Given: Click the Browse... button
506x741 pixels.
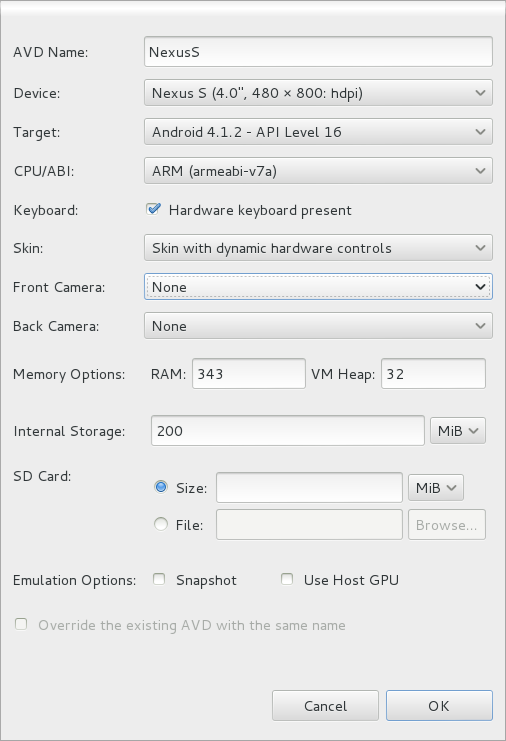Looking at the screenshot, I should coord(447,525).
